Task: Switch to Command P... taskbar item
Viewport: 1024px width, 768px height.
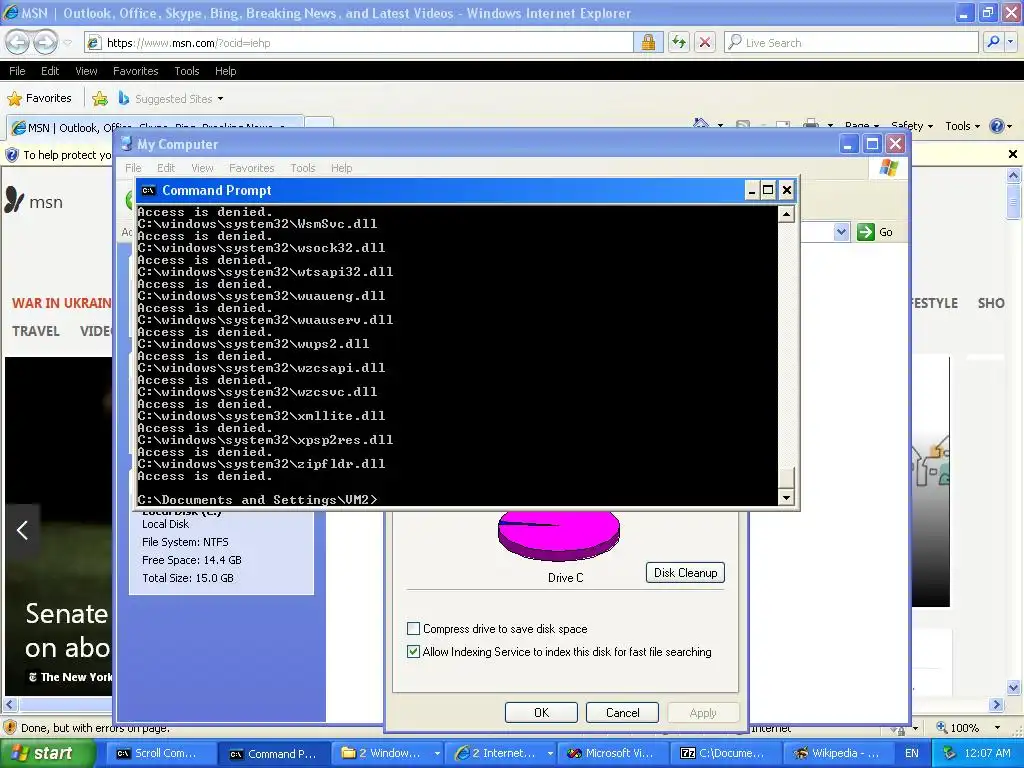Action: 273,754
